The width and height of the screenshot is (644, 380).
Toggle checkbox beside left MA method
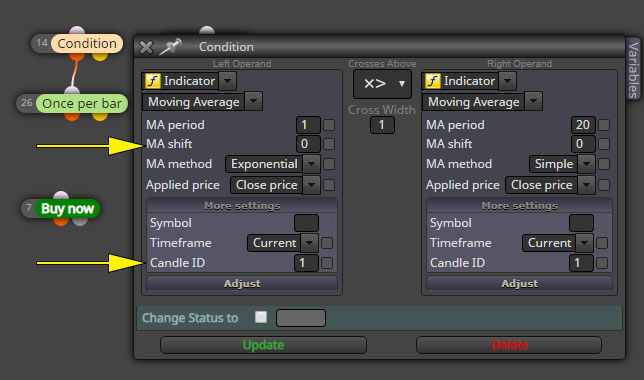click(329, 164)
